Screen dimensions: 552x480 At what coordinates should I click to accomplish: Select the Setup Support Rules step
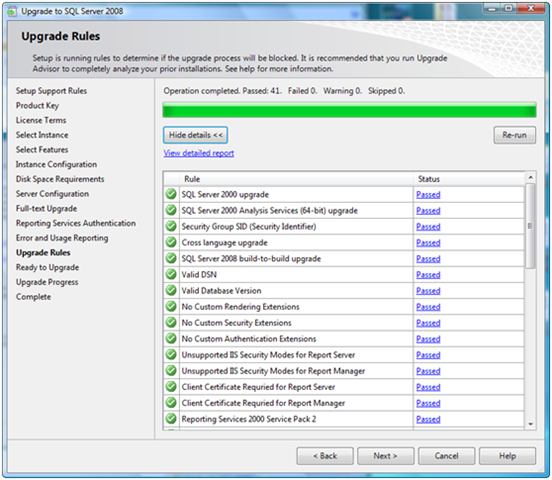coord(51,91)
